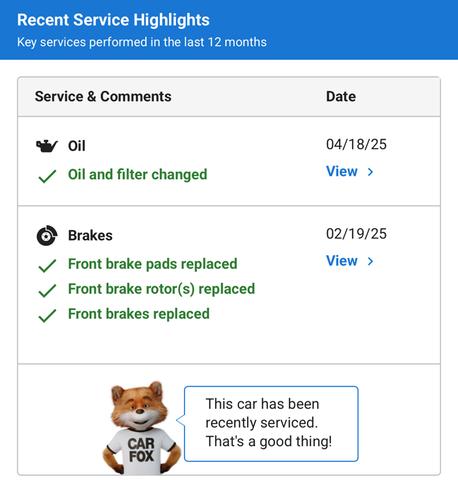
Task: Select the Oil service heading
Action: click(x=77, y=146)
